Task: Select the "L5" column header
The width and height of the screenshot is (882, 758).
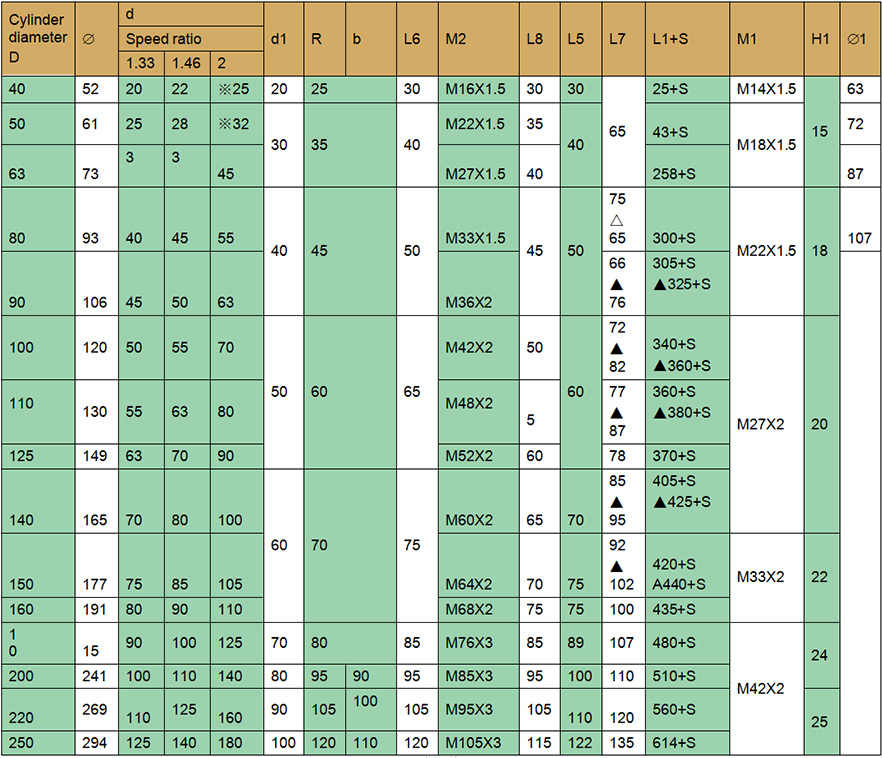Action: tap(581, 39)
